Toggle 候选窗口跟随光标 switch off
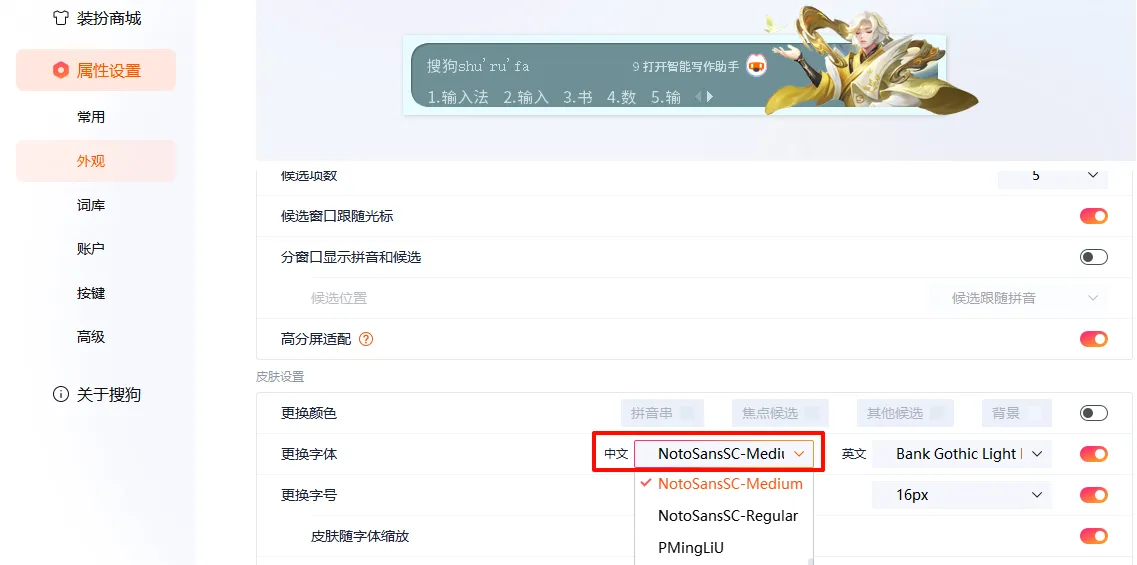The height and width of the screenshot is (565, 1137). click(1093, 216)
